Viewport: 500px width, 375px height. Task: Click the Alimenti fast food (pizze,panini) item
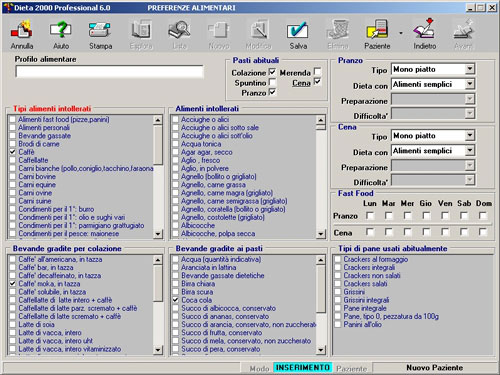click(64, 119)
